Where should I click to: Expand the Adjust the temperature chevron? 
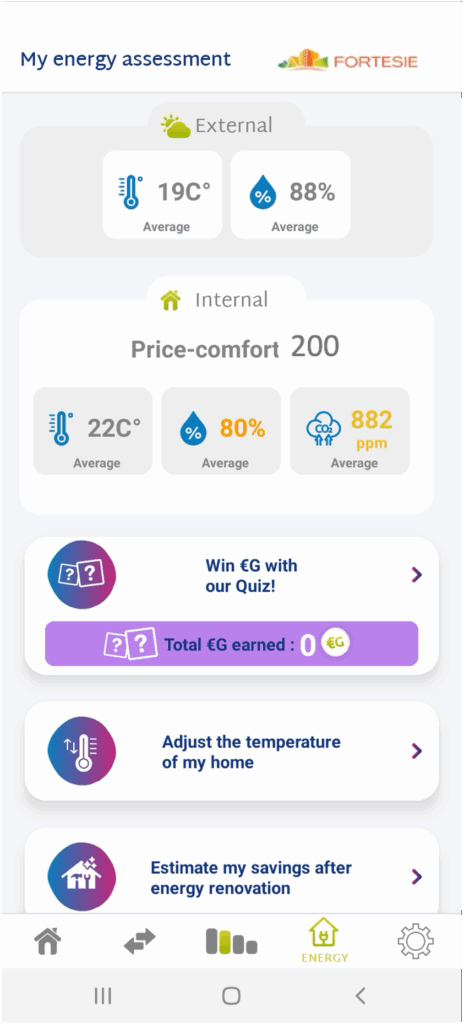coord(417,752)
